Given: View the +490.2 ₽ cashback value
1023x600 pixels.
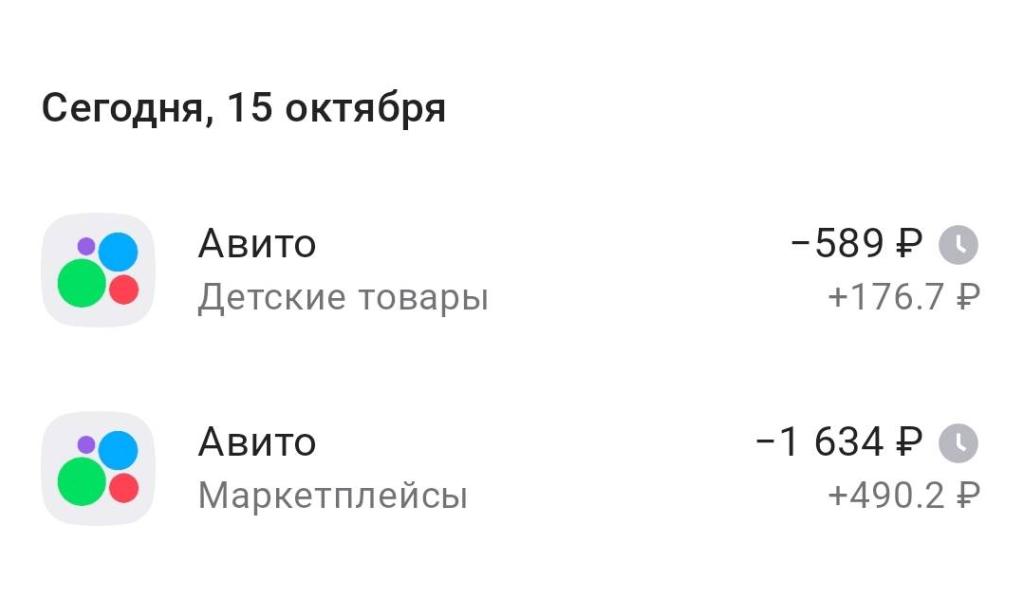Looking at the screenshot, I should [903, 496].
